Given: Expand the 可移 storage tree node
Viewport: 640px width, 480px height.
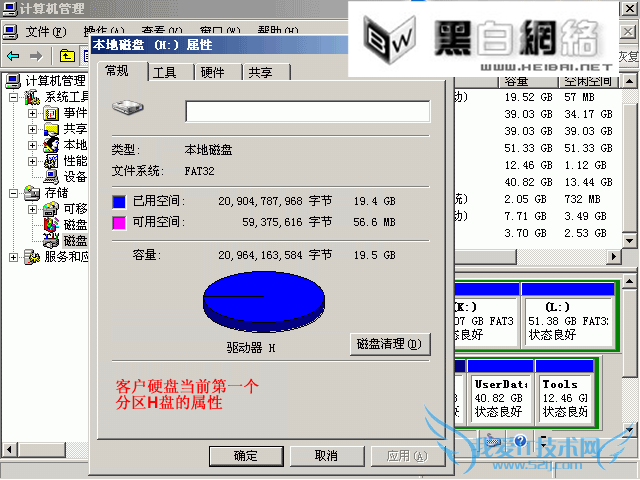Looking at the screenshot, I should tap(32, 209).
